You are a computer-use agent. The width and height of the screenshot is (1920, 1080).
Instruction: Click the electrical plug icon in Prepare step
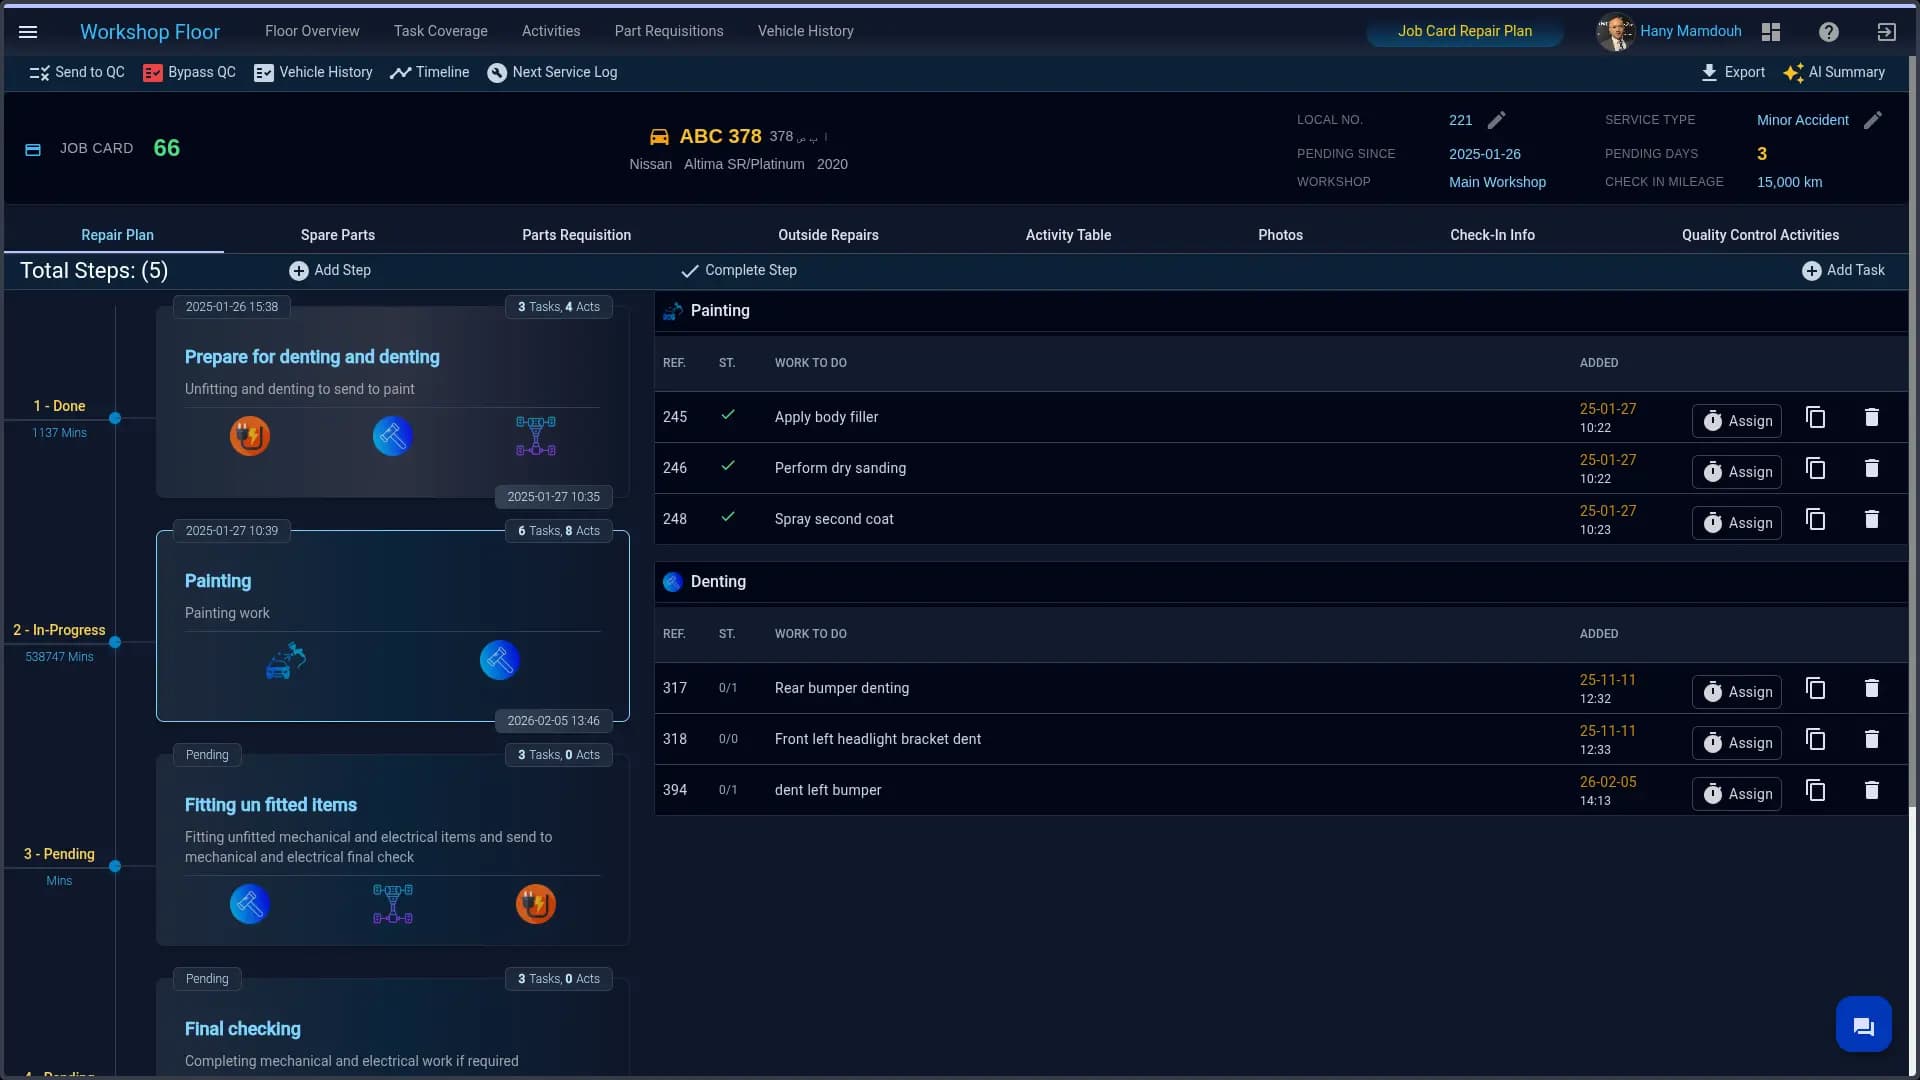250,435
